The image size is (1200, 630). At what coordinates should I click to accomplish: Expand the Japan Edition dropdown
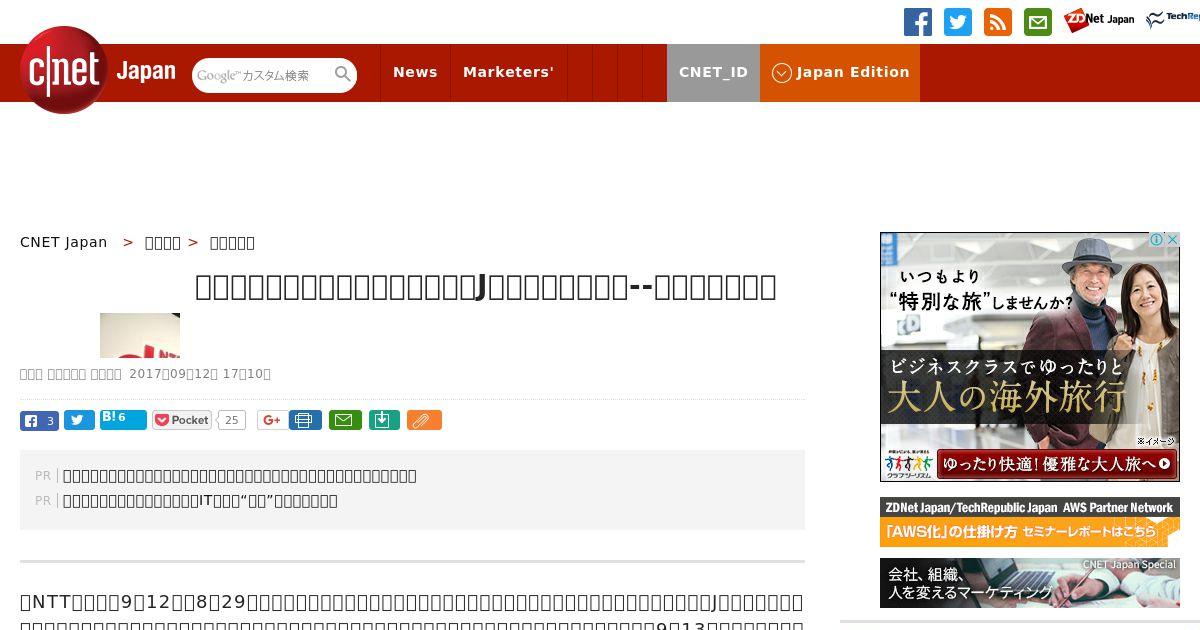[x=840, y=72]
